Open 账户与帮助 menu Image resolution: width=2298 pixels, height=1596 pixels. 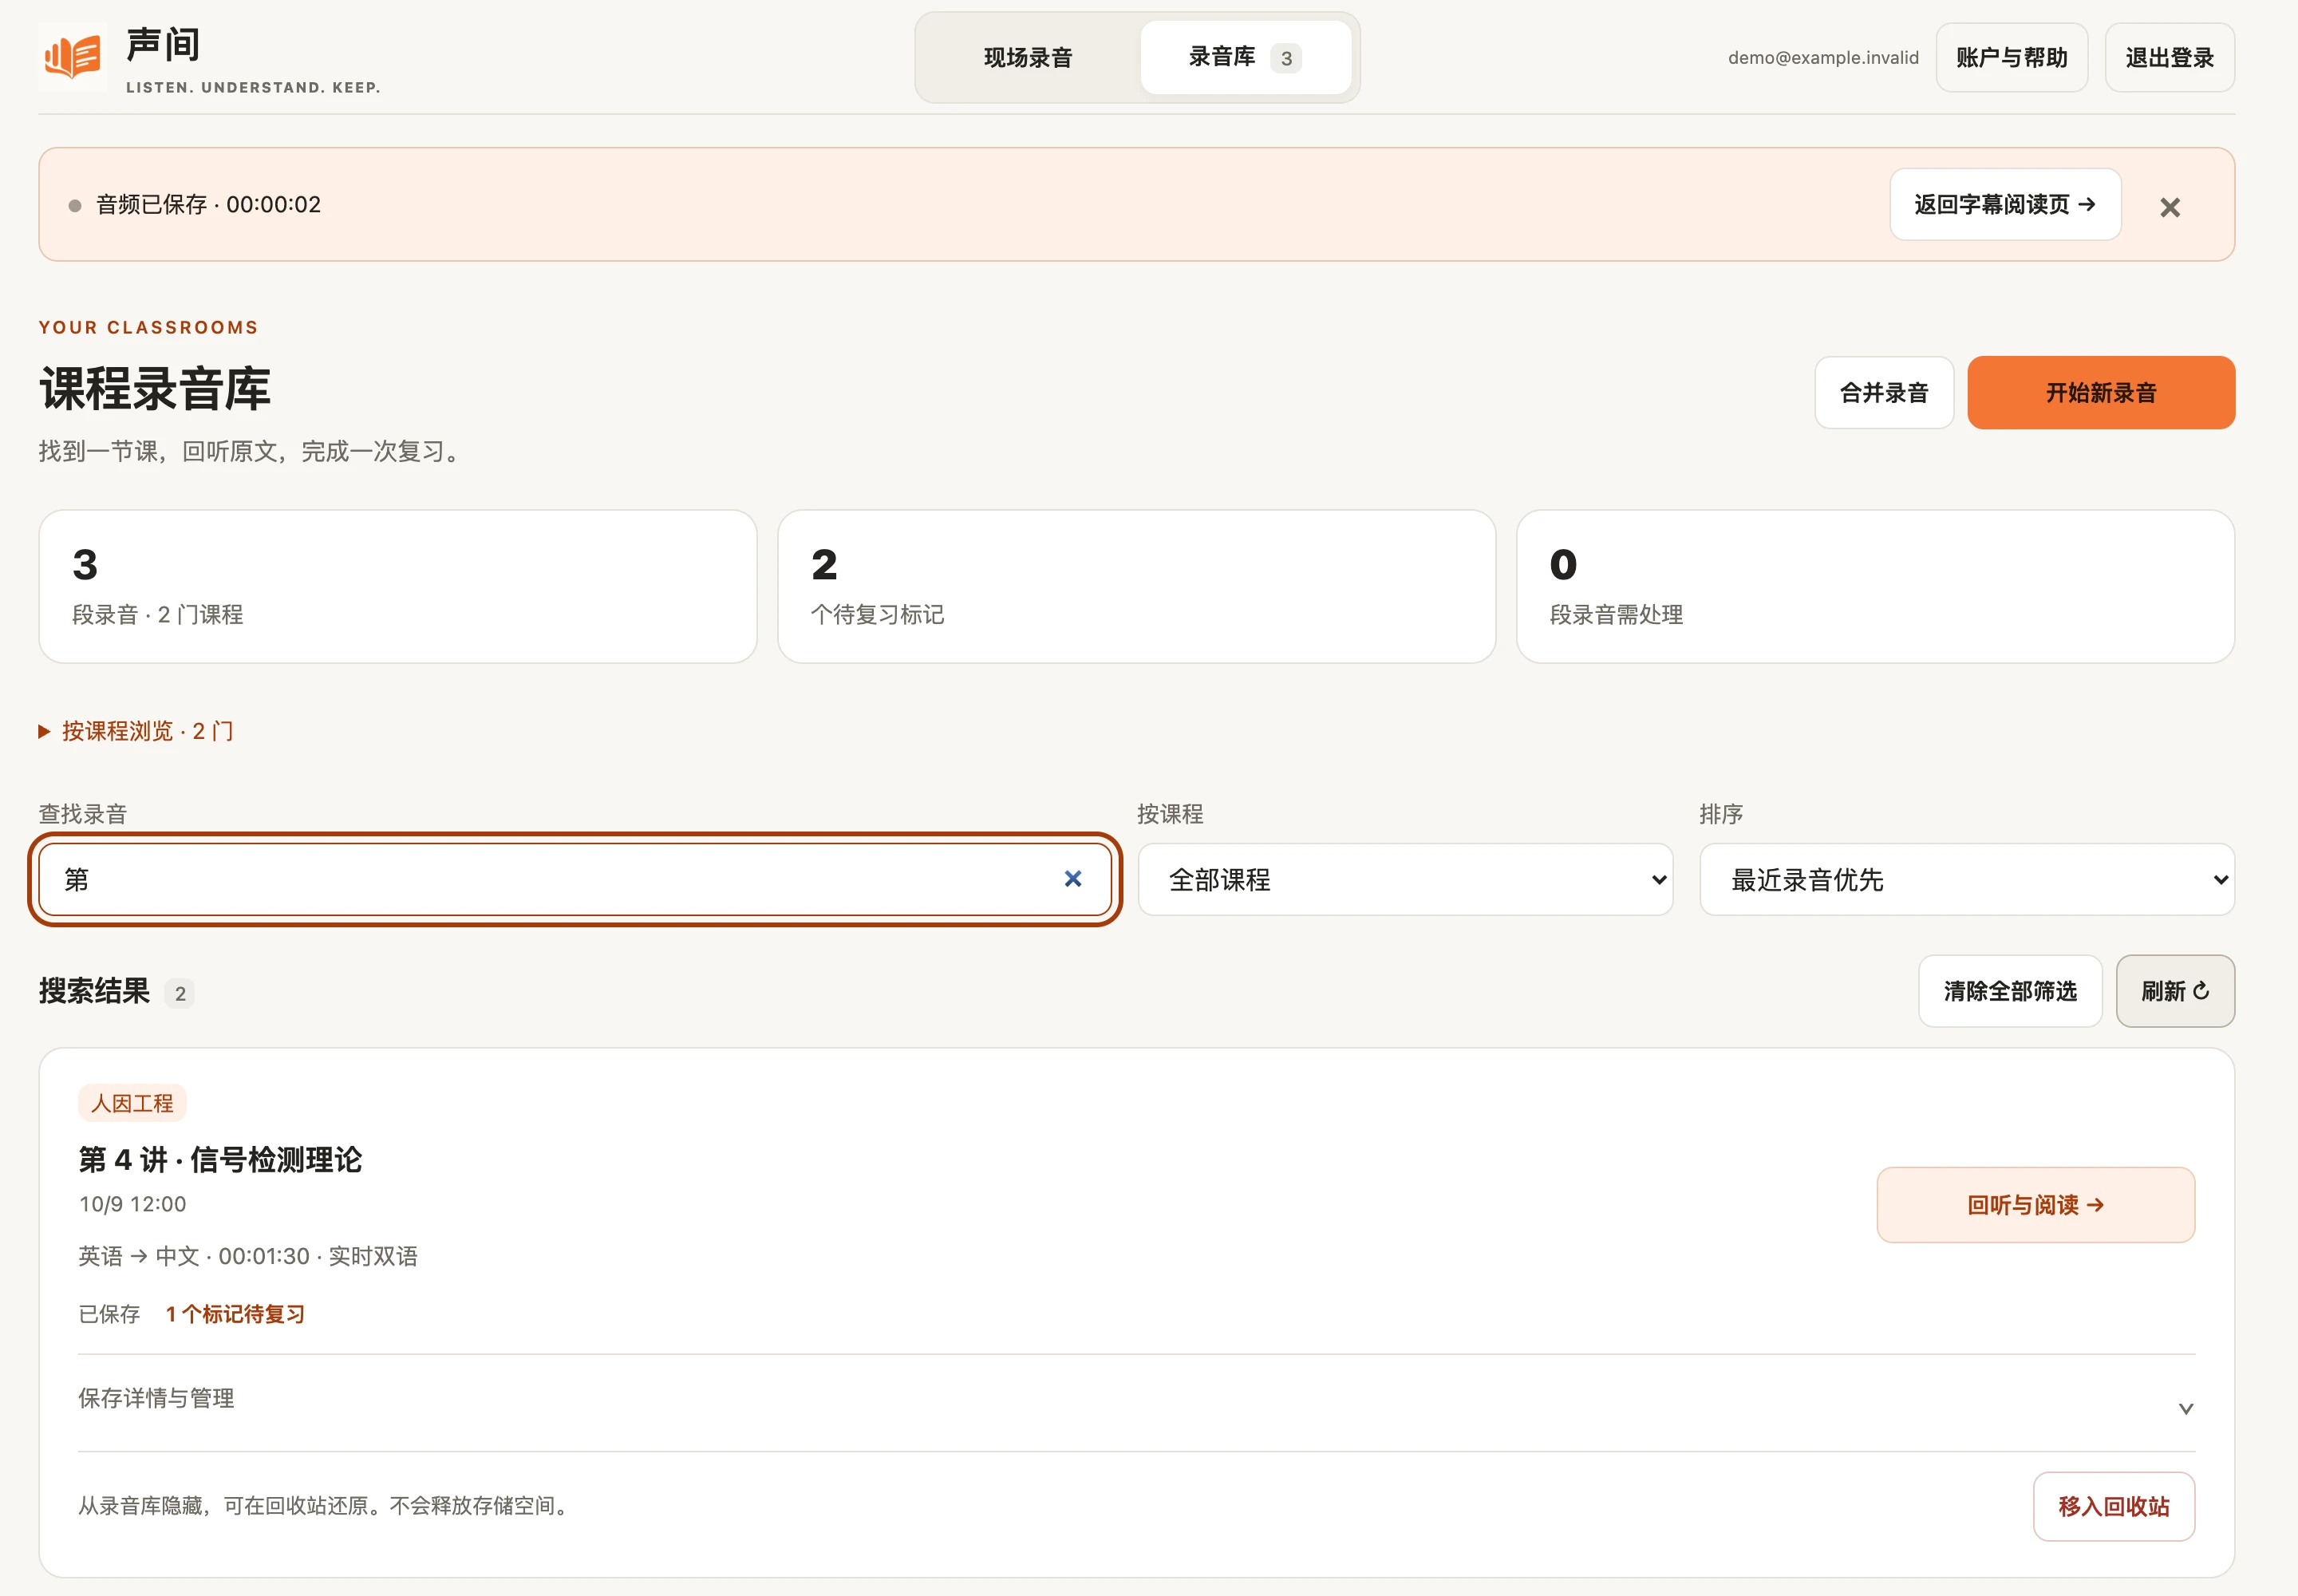pos(2011,58)
